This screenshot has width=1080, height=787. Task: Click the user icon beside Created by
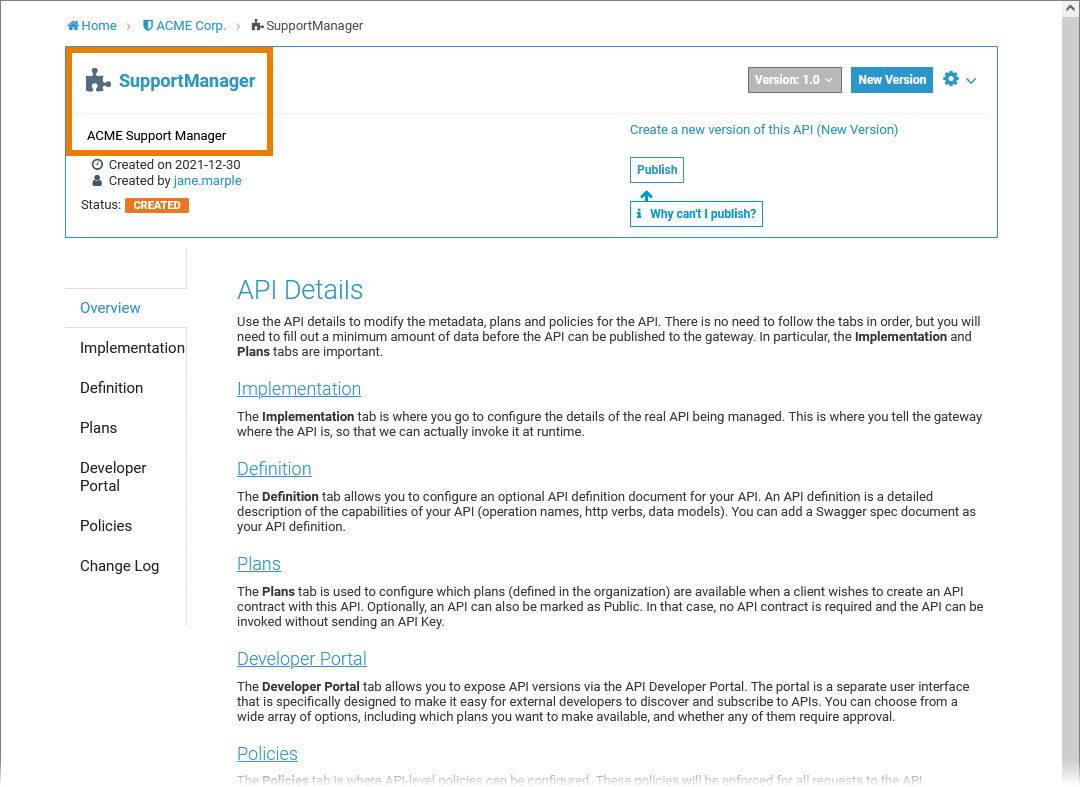click(x=97, y=180)
